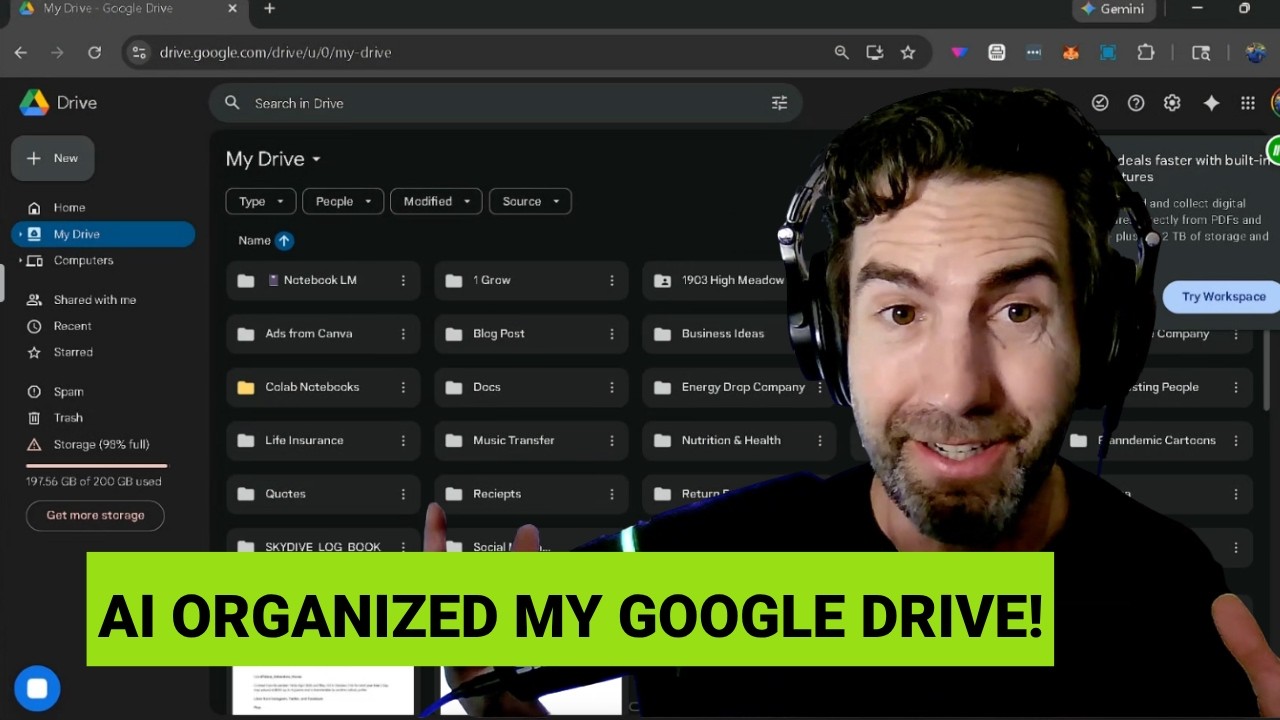Open the Ads from Canva folder

(x=323, y=334)
